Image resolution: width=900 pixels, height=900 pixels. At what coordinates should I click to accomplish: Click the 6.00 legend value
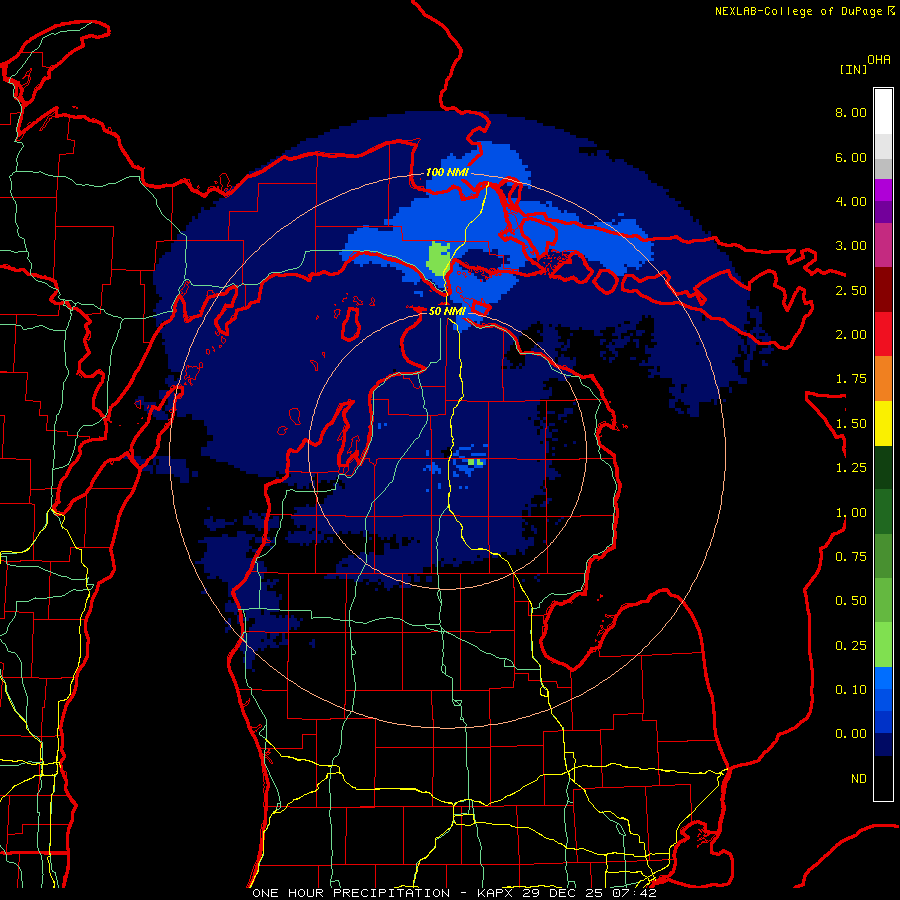[x=851, y=157]
